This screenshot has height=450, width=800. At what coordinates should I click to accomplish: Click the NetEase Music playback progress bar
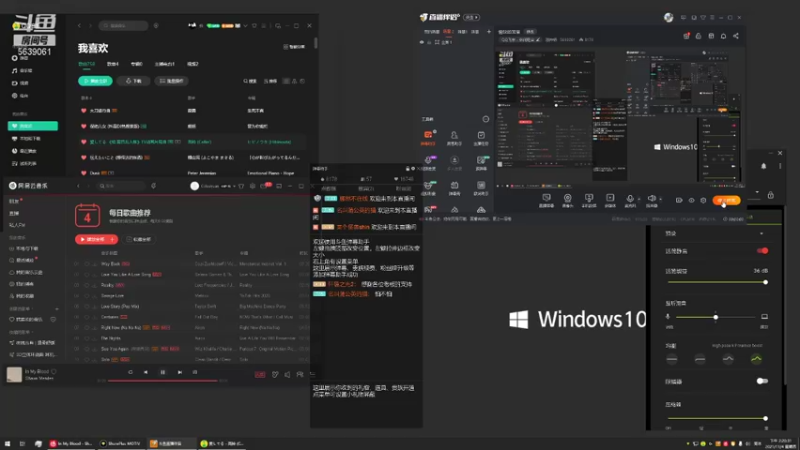pos(163,381)
